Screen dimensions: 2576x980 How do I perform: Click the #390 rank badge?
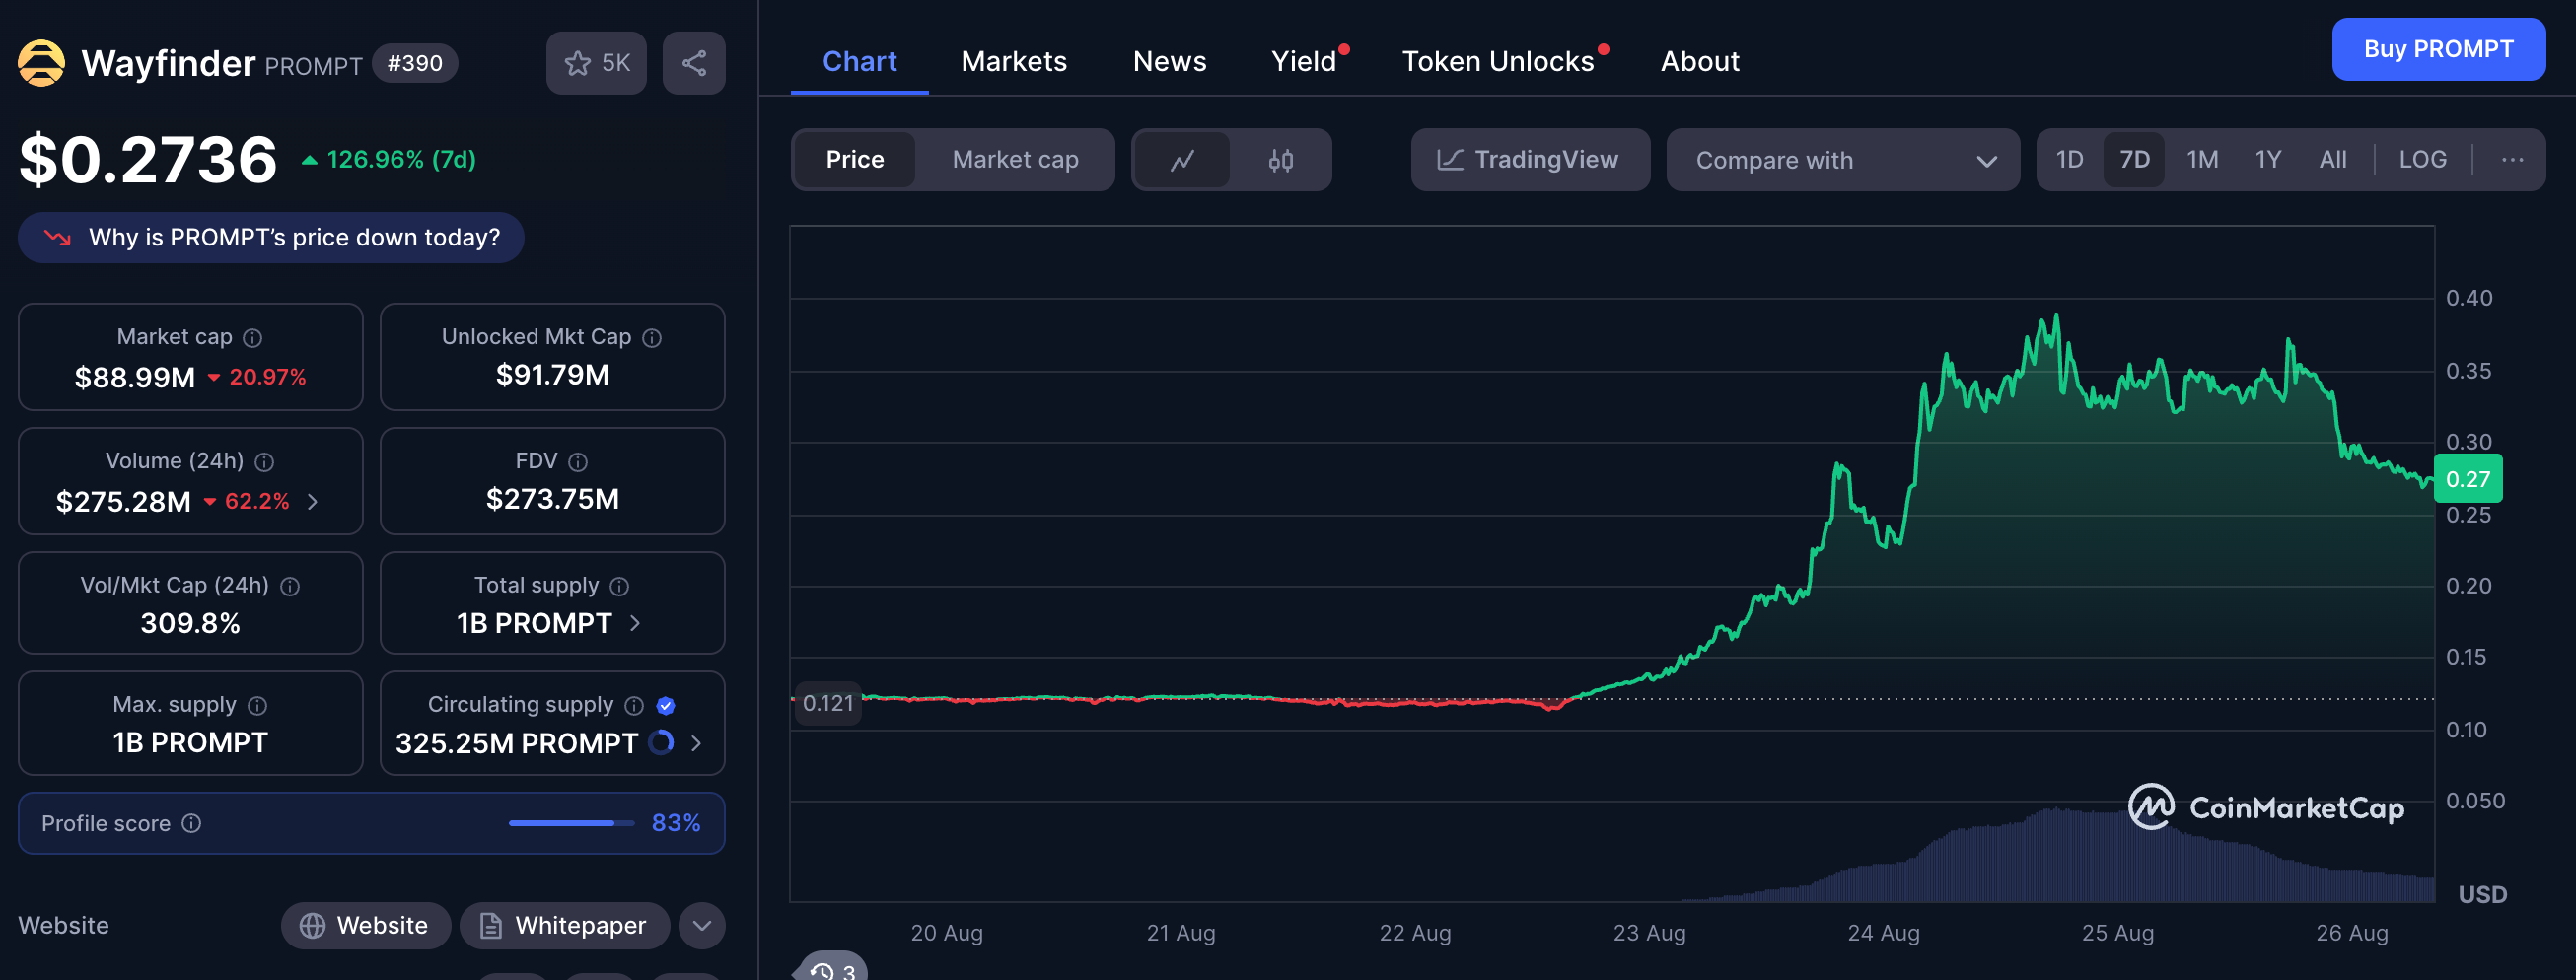(x=415, y=63)
